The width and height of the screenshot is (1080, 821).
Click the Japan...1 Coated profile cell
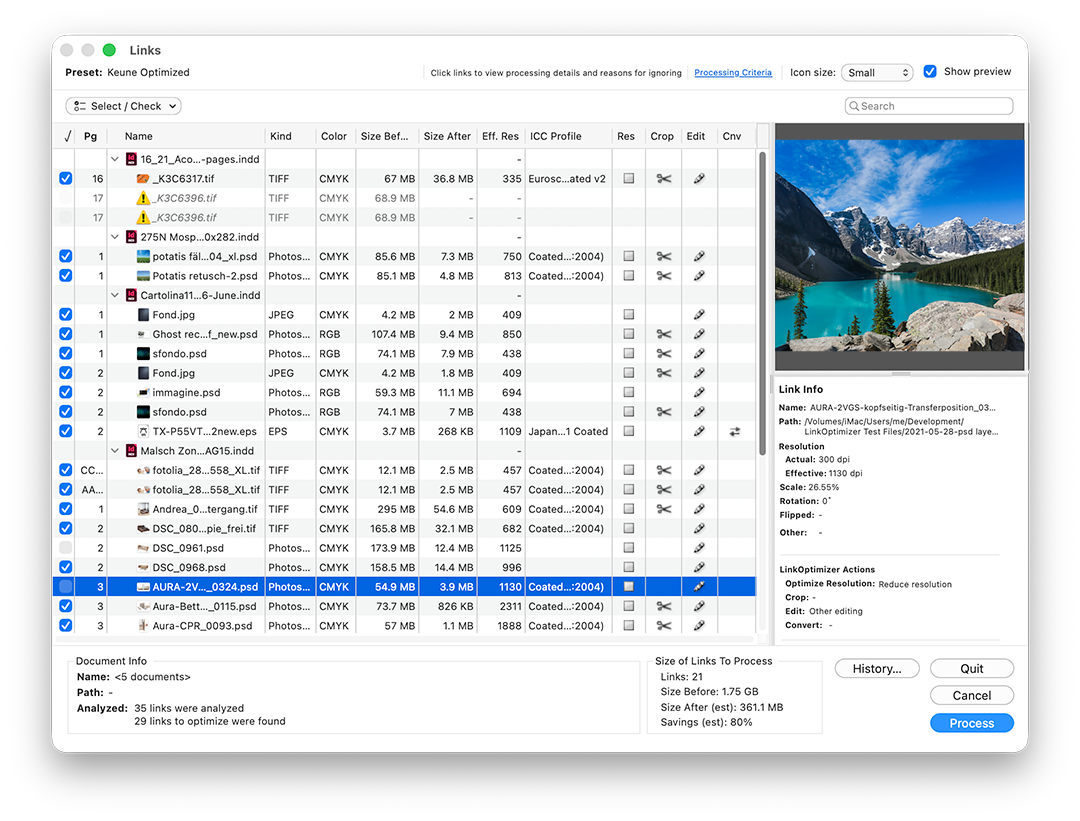coord(568,431)
